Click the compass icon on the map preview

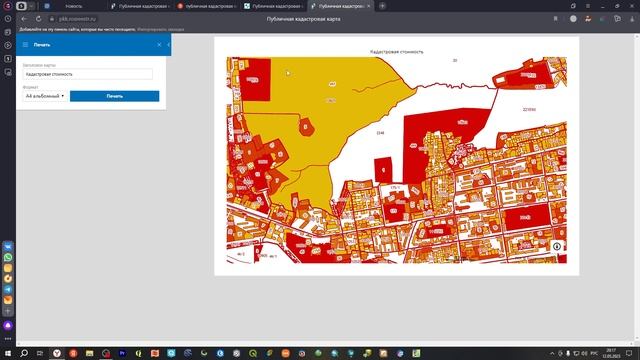pyautogui.click(x=557, y=246)
